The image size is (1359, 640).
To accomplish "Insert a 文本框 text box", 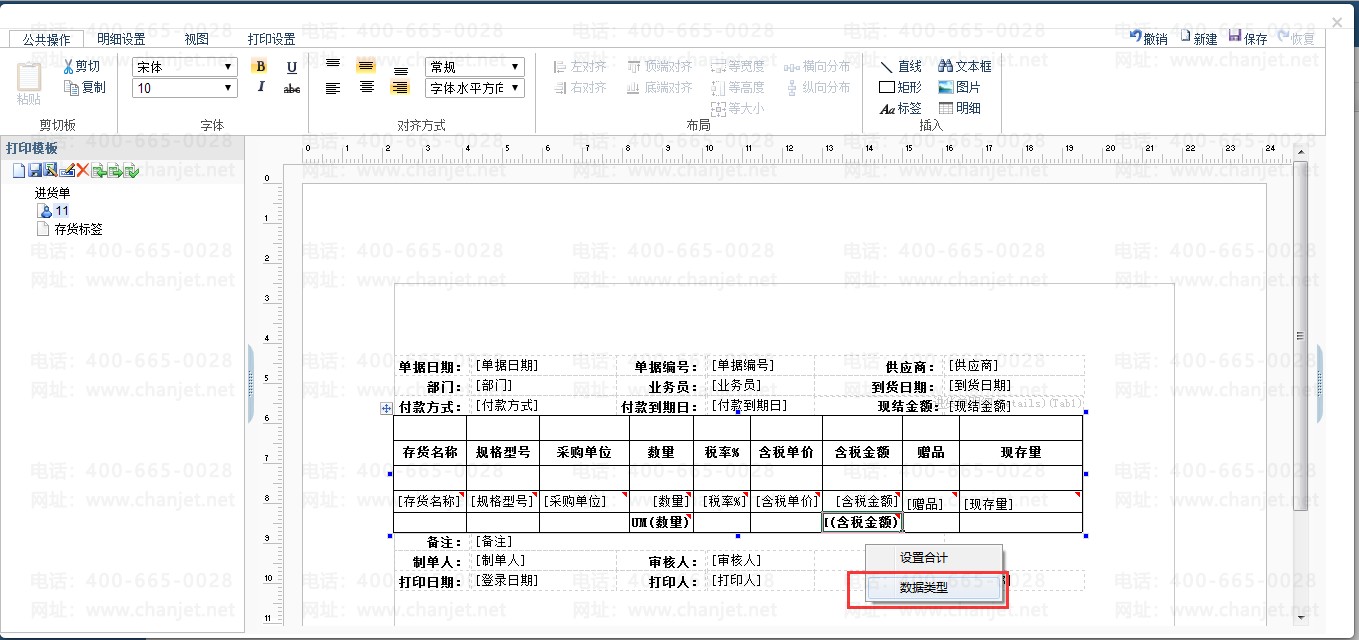I will pos(964,66).
